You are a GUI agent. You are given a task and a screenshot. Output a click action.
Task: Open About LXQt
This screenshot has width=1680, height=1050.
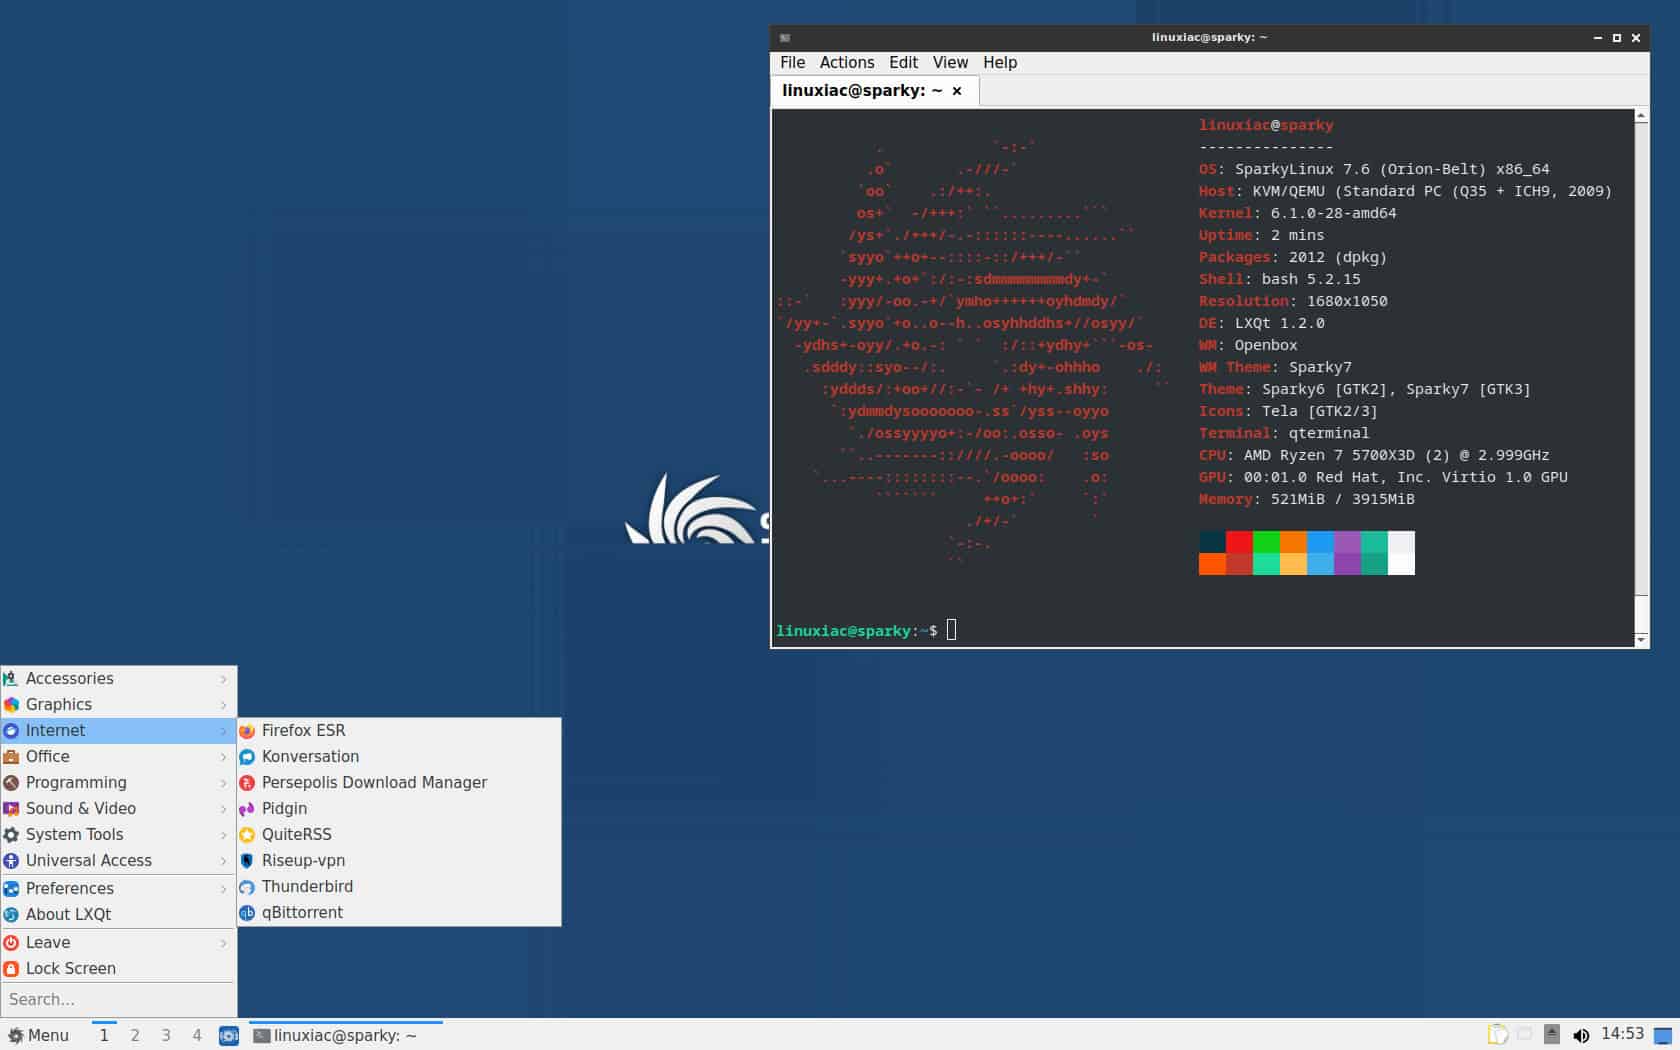[68, 914]
